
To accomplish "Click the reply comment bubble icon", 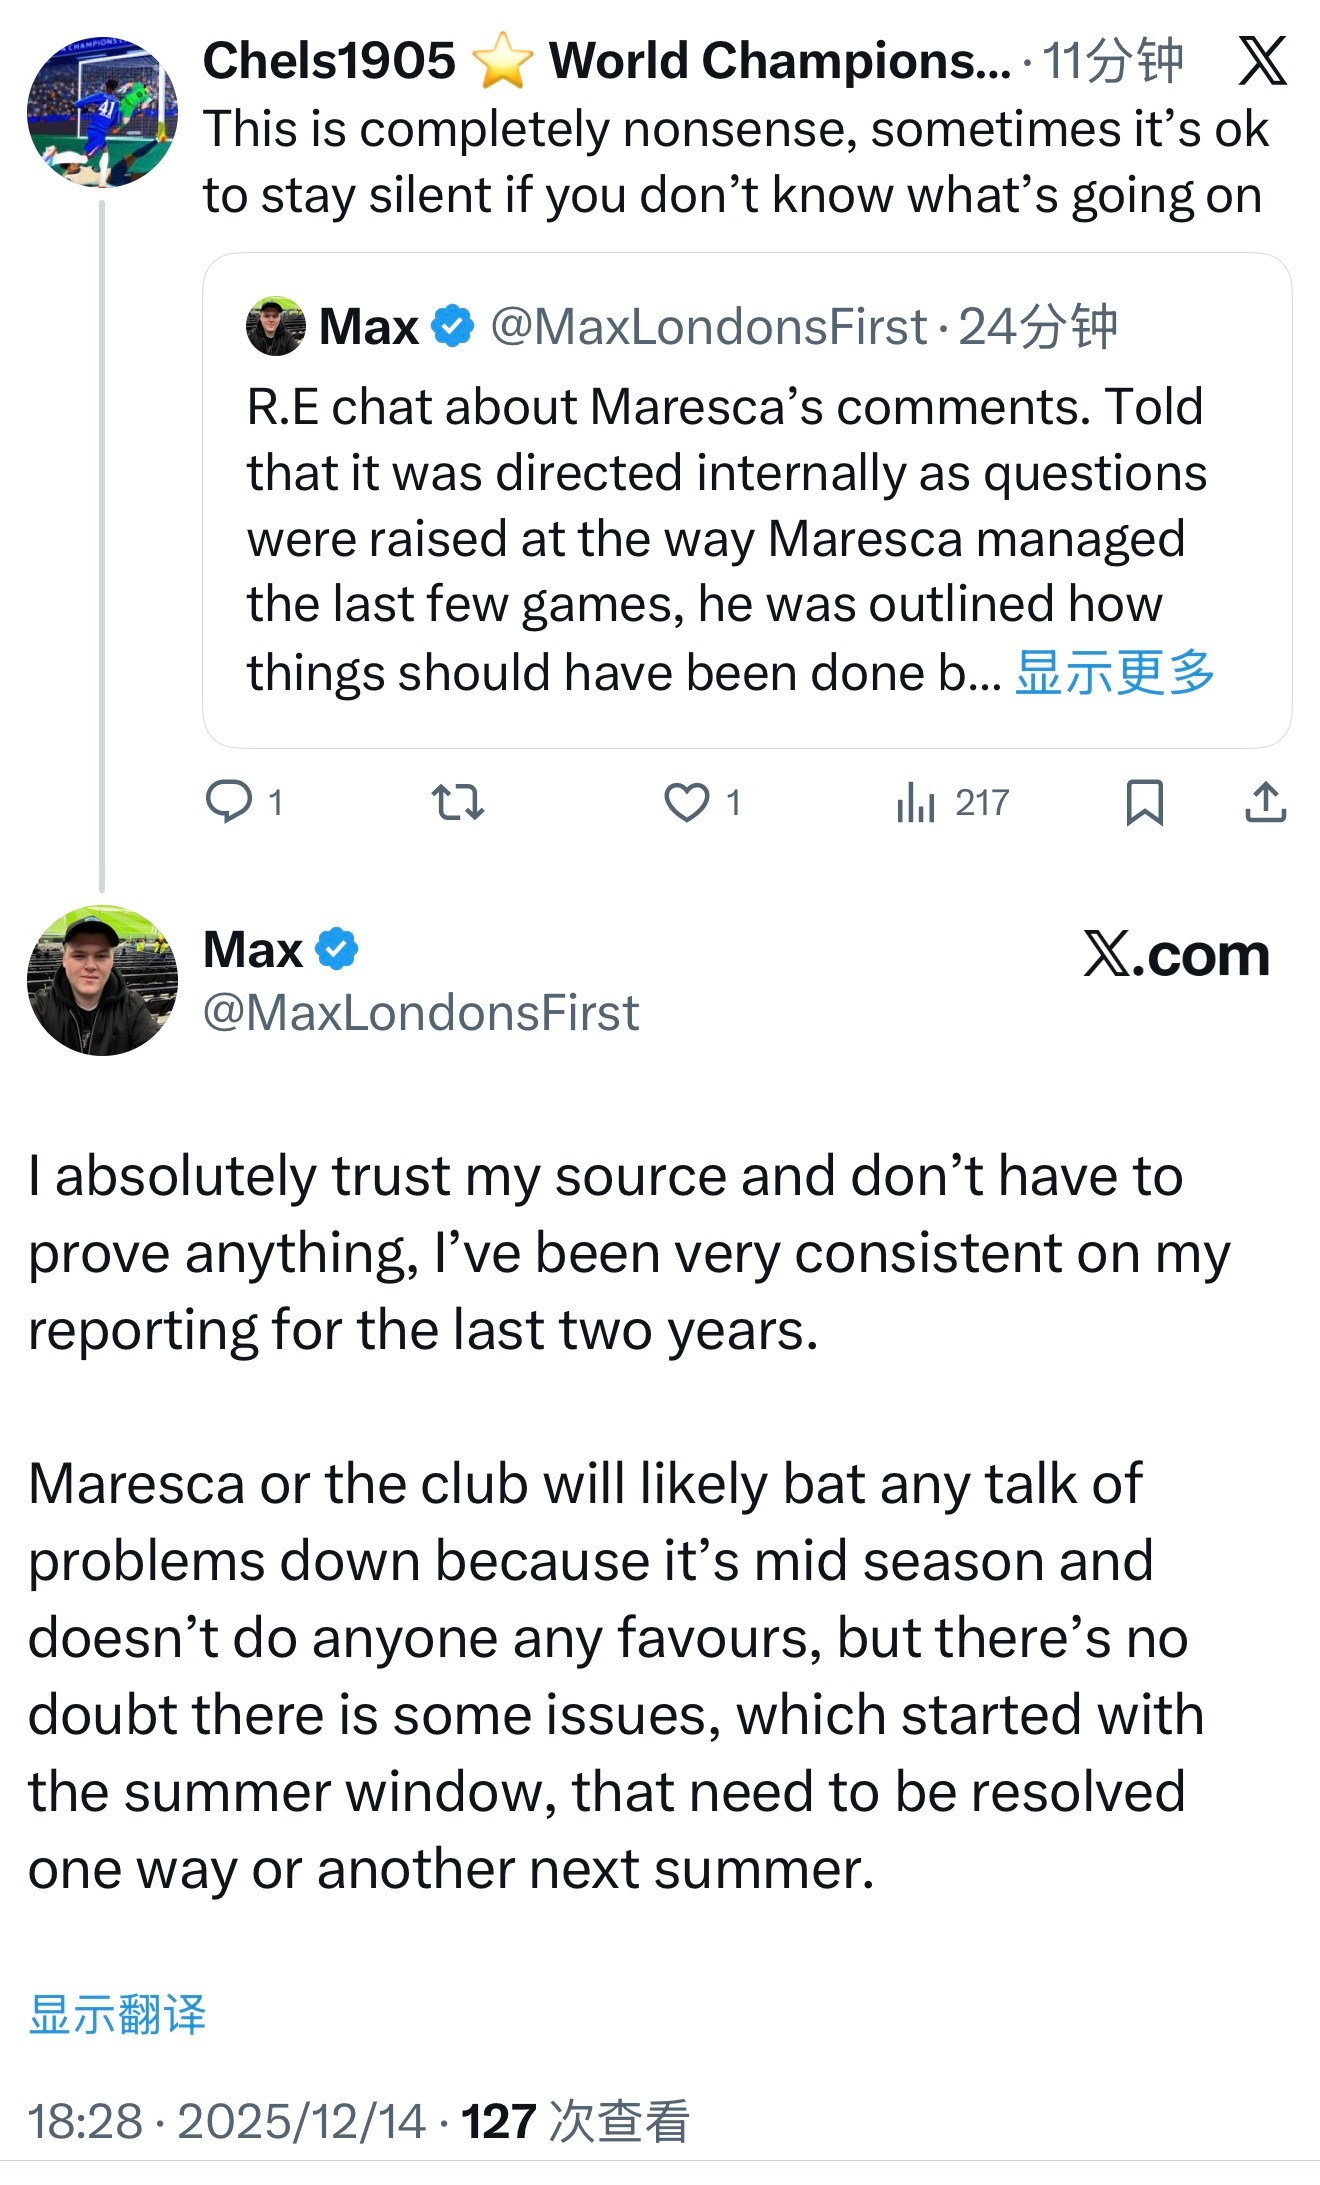I will [229, 802].
